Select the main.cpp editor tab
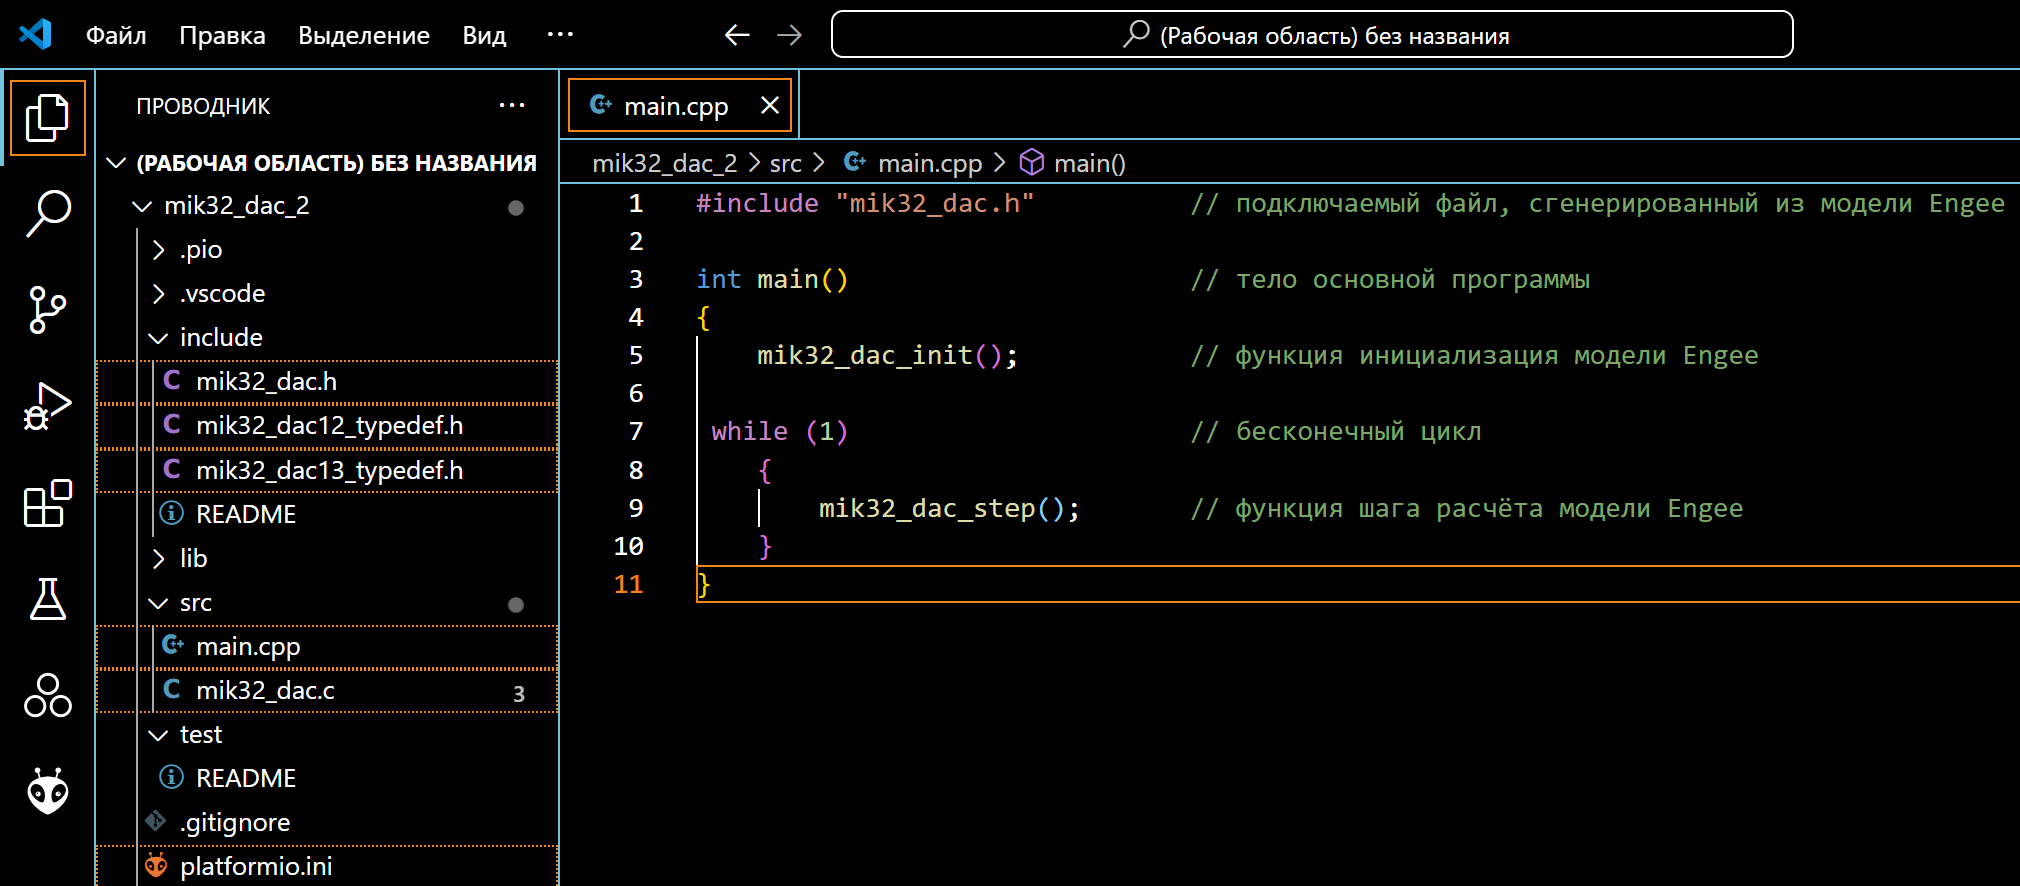2020x886 pixels. tap(675, 106)
